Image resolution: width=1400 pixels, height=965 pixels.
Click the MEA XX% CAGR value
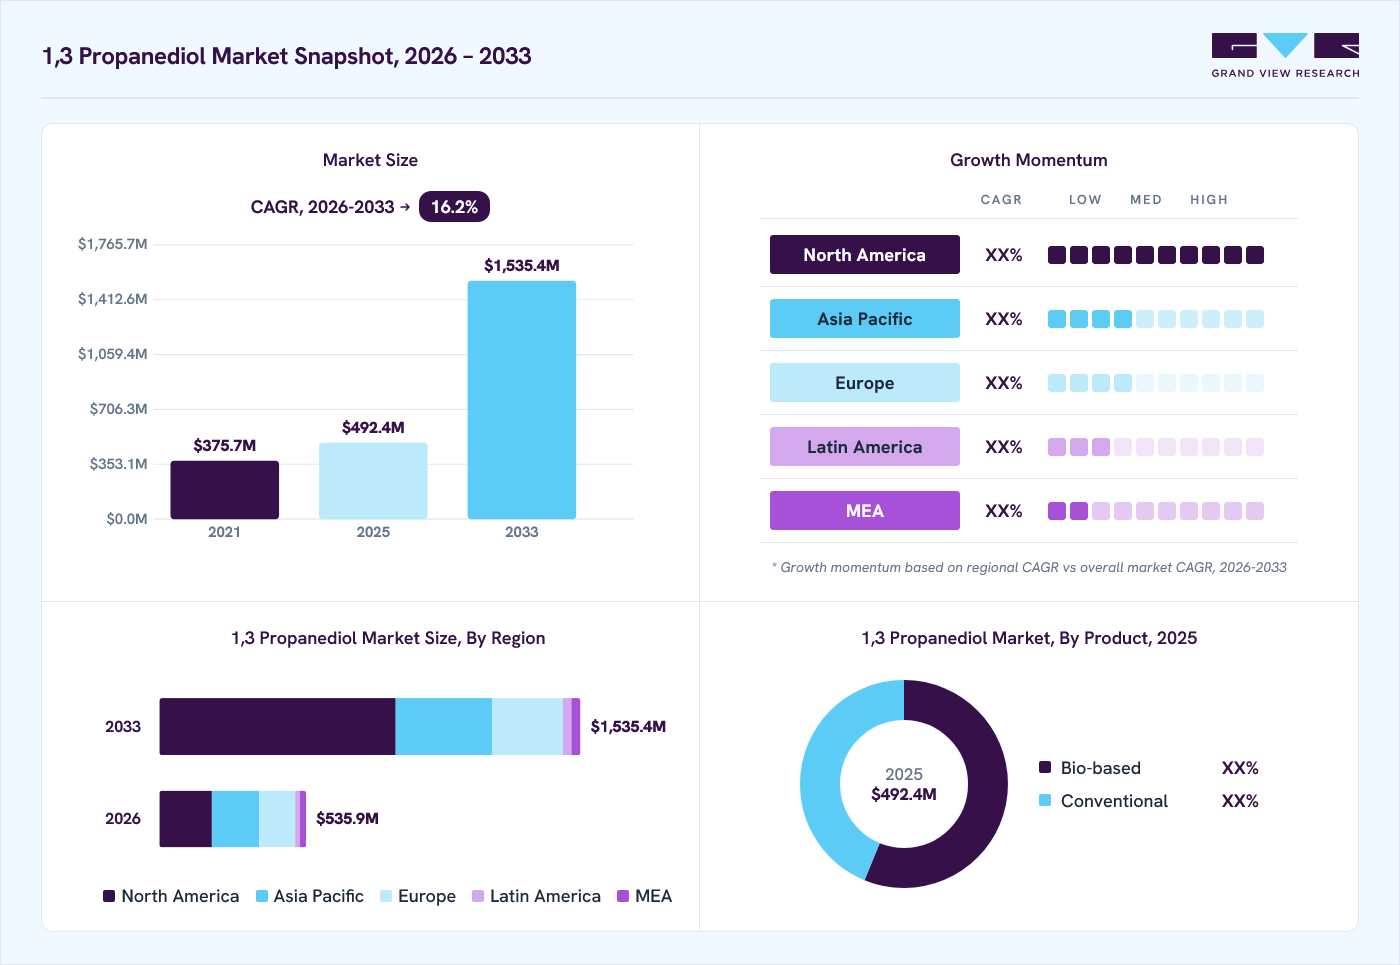[1004, 511]
